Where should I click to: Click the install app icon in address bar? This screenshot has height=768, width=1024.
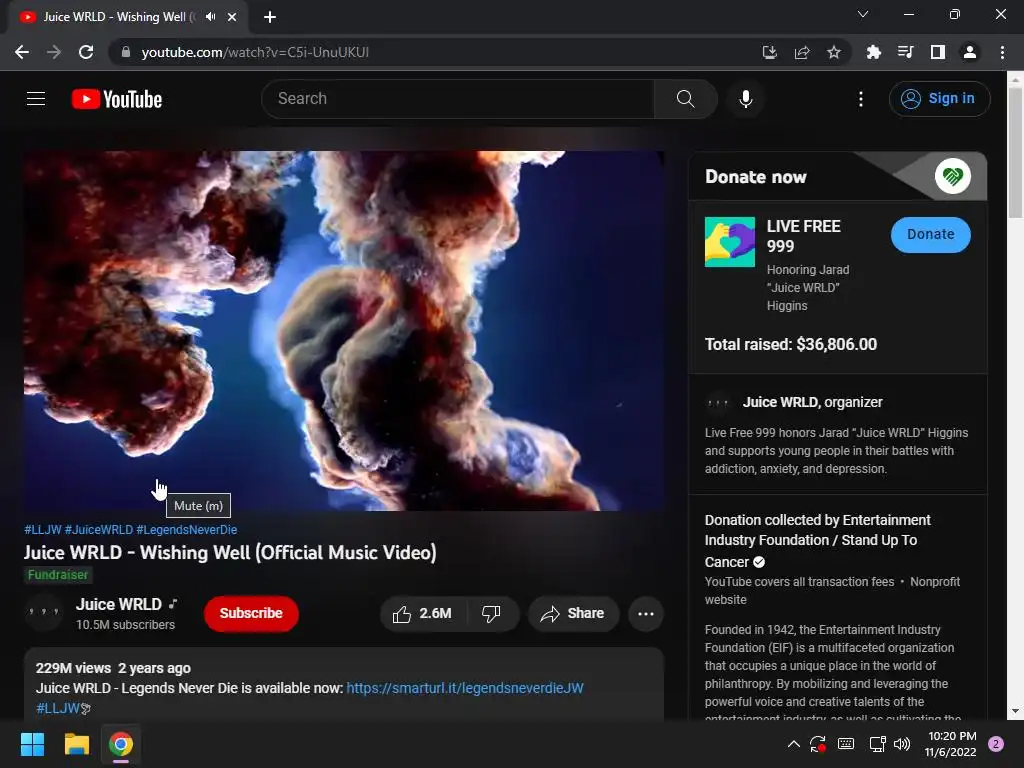point(769,52)
